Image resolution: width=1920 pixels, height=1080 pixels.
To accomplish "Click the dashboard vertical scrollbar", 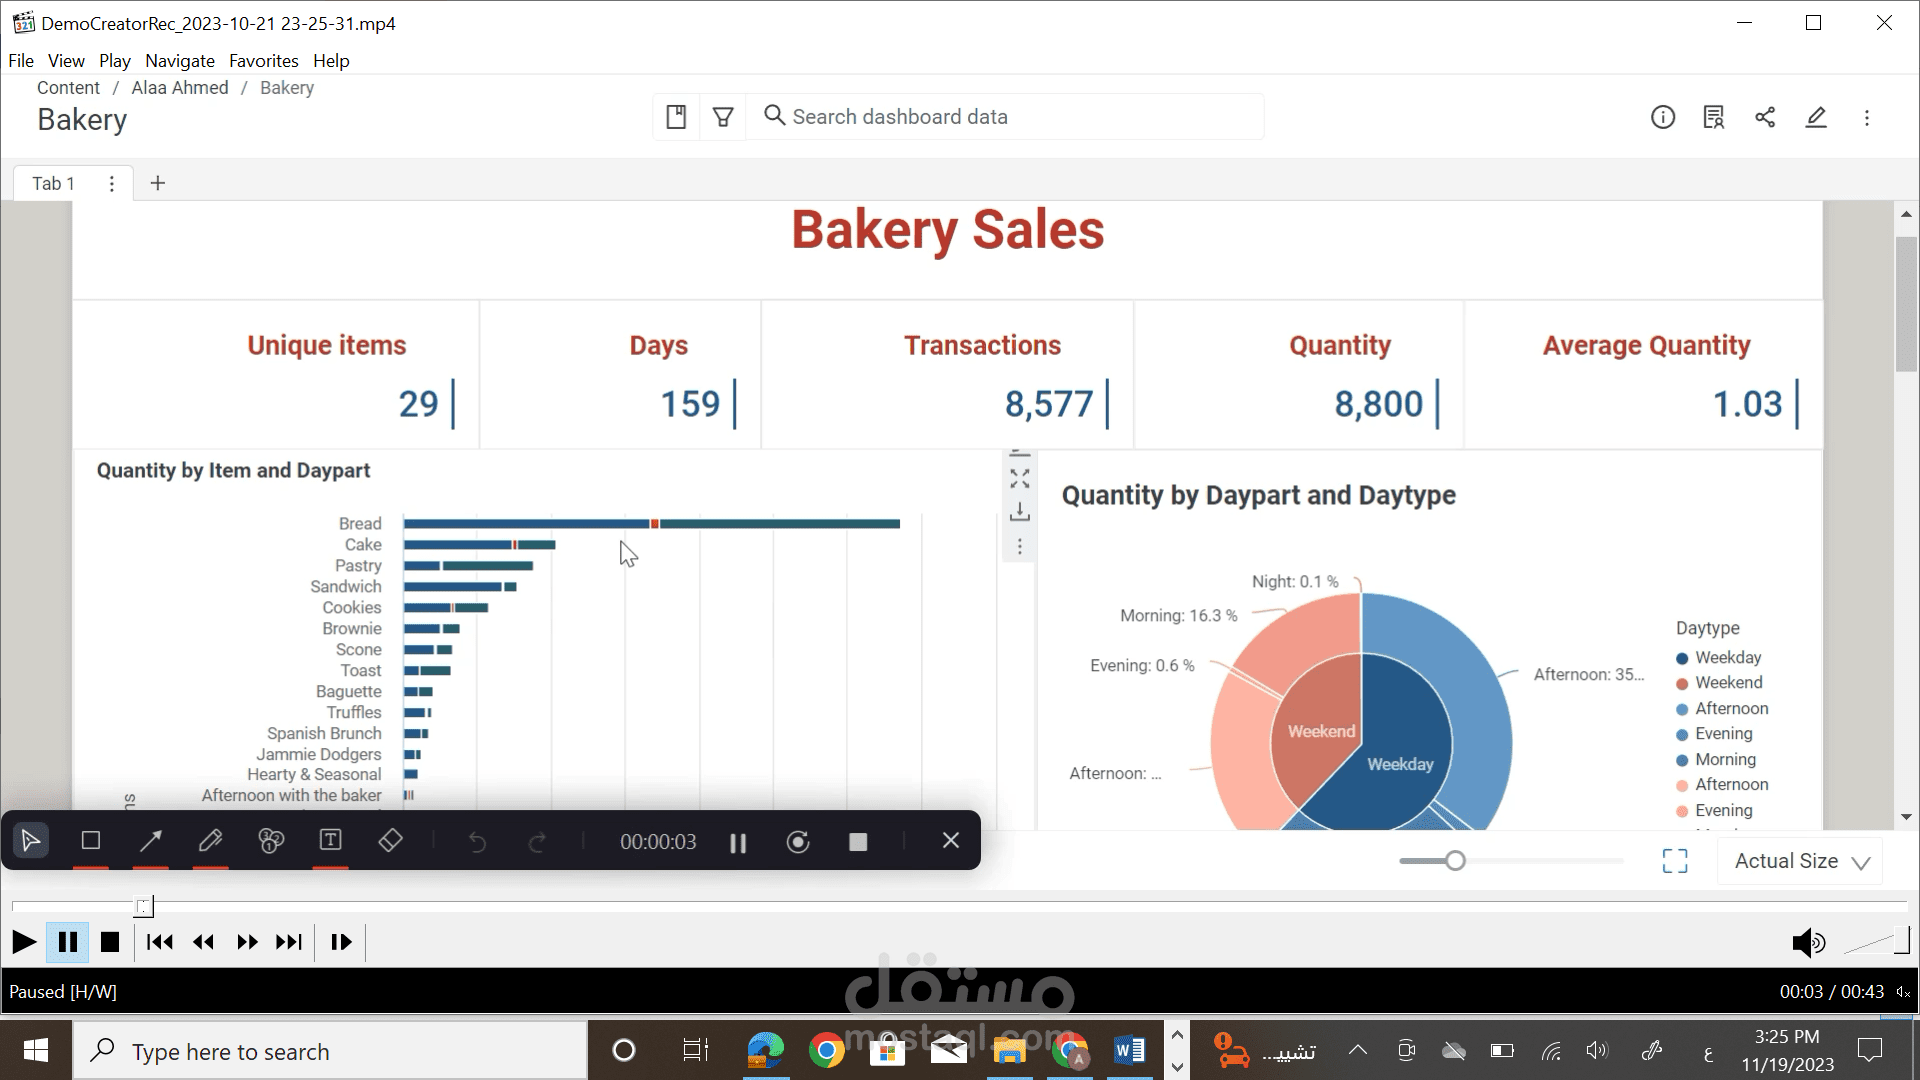I will pos(1906,304).
